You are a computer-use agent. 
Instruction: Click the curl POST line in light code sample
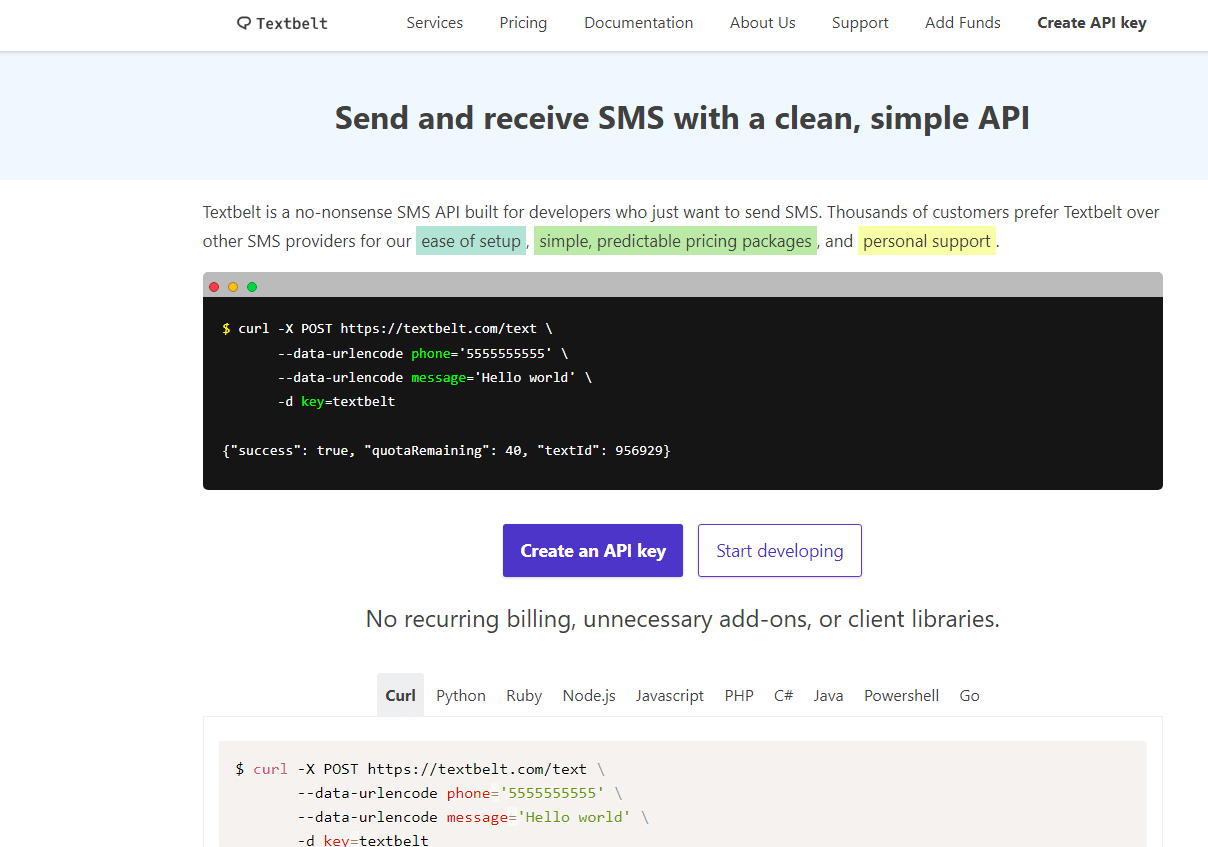pyautogui.click(x=420, y=769)
